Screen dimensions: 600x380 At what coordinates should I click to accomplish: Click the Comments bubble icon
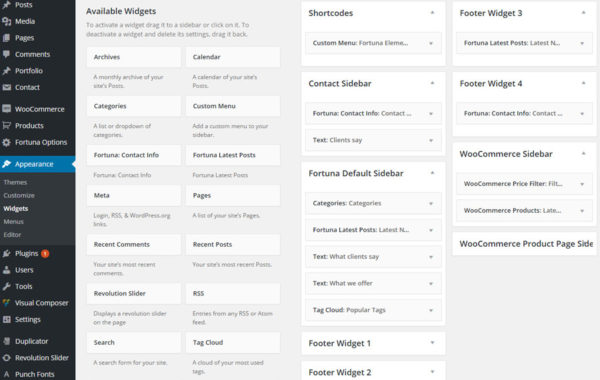click(7, 54)
